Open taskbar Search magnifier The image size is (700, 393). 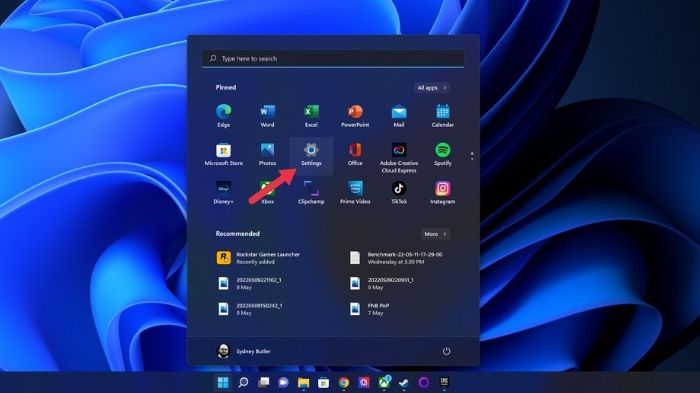click(x=243, y=382)
